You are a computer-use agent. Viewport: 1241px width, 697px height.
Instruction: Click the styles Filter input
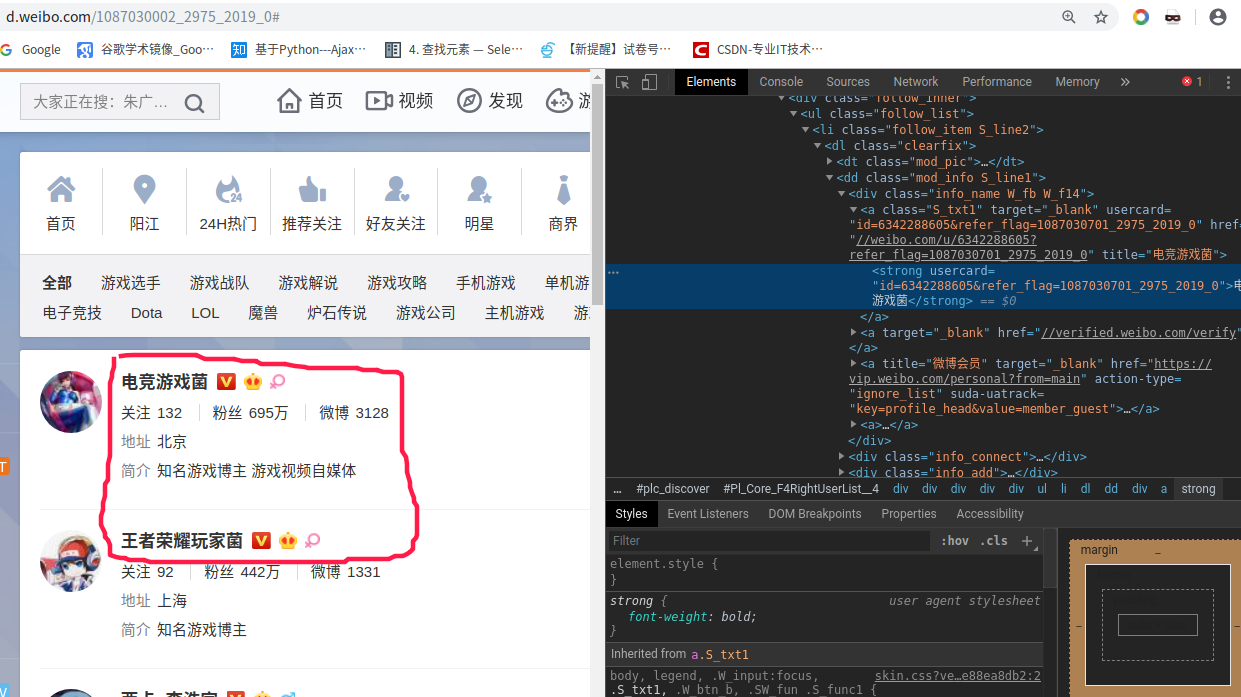770,541
